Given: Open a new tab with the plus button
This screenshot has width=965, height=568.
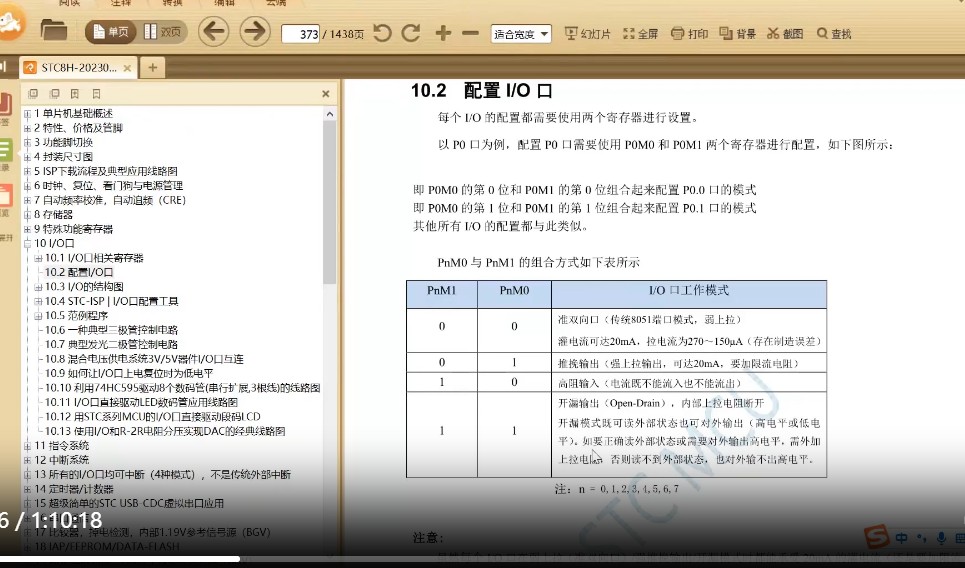Looking at the screenshot, I should (153, 68).
